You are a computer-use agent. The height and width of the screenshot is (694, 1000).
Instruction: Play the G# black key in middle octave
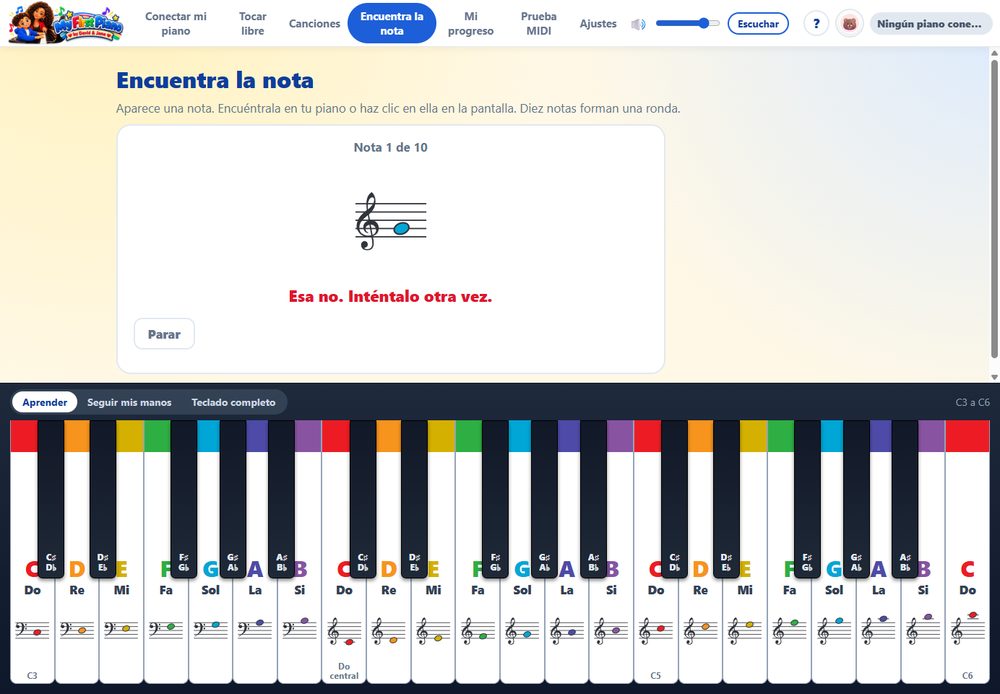click(544, 498)
